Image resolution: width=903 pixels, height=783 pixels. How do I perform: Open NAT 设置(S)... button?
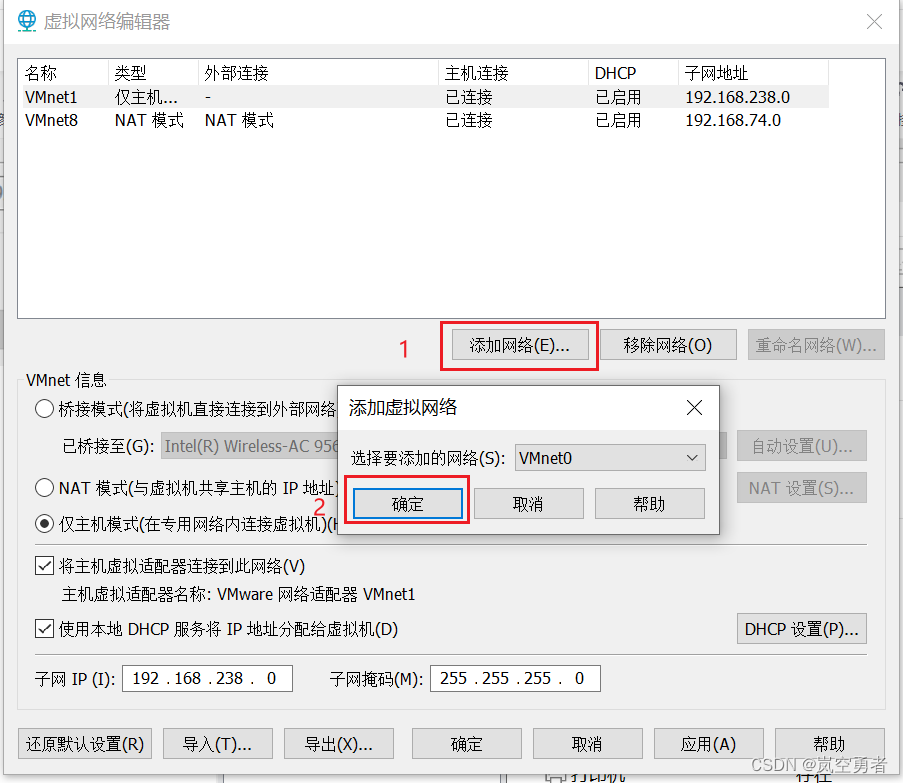click(x=802, y=488)
